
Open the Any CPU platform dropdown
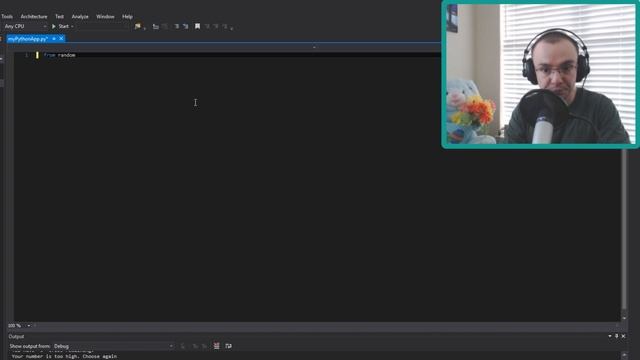pyautogui.click(x=25, y=26)
